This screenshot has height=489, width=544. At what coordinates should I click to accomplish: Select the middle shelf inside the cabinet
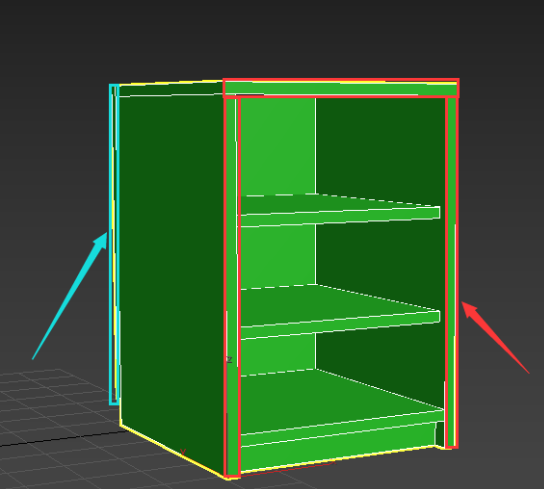pos(340,311)
